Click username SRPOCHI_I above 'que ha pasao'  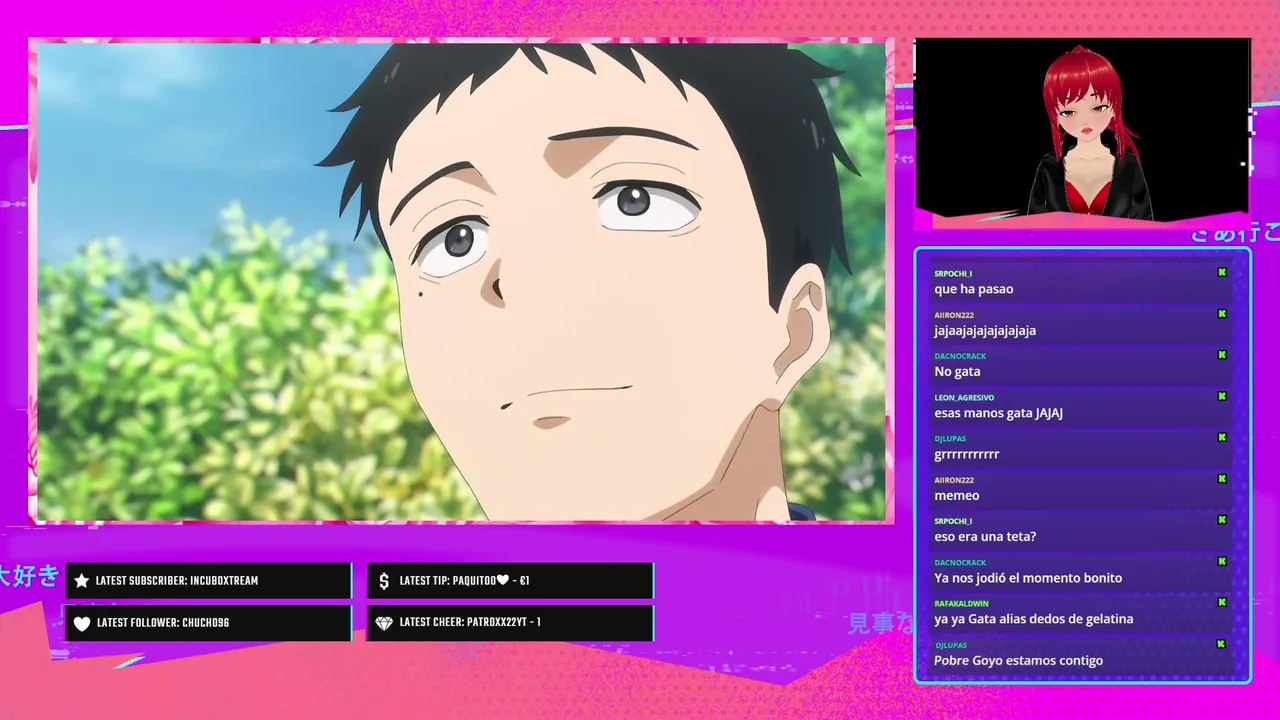pyautogui.click(x=953, y=273)
